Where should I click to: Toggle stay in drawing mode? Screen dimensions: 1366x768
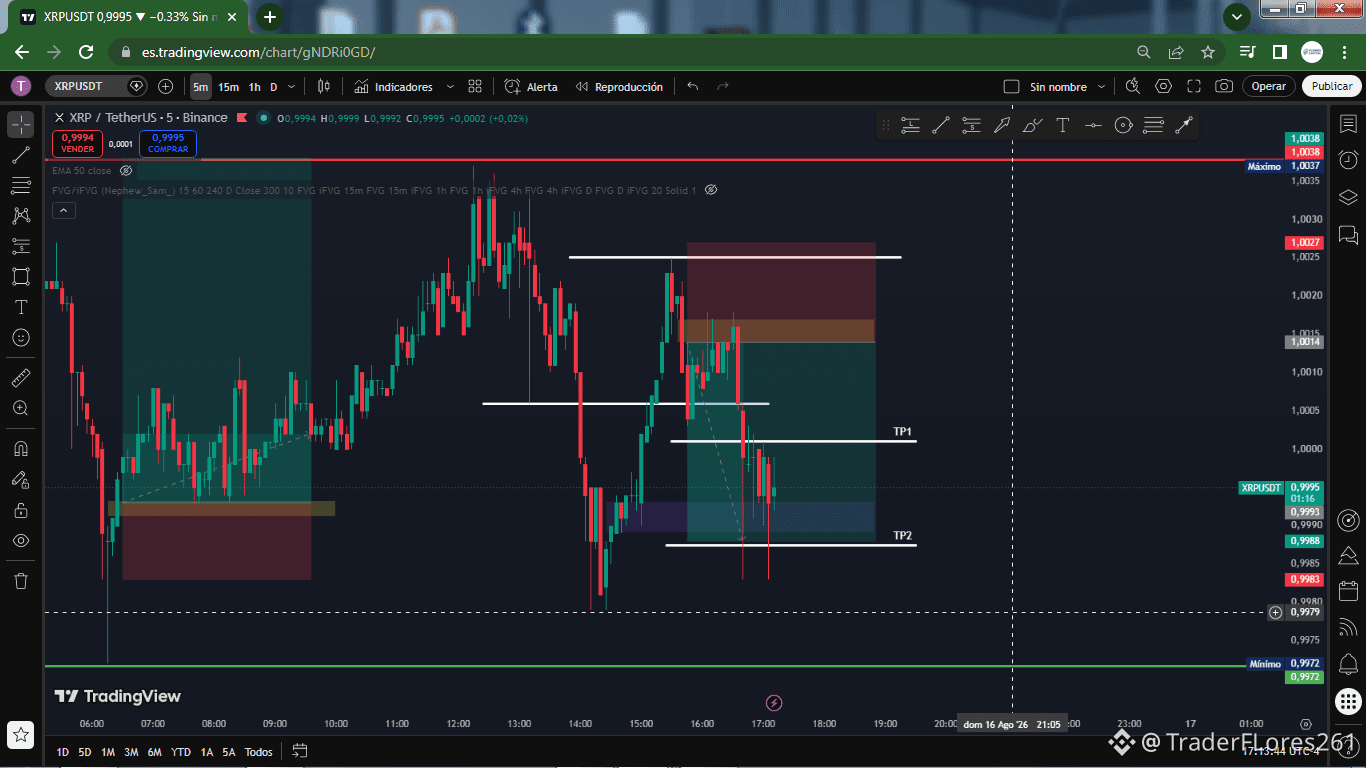click(x=21, y=479)
